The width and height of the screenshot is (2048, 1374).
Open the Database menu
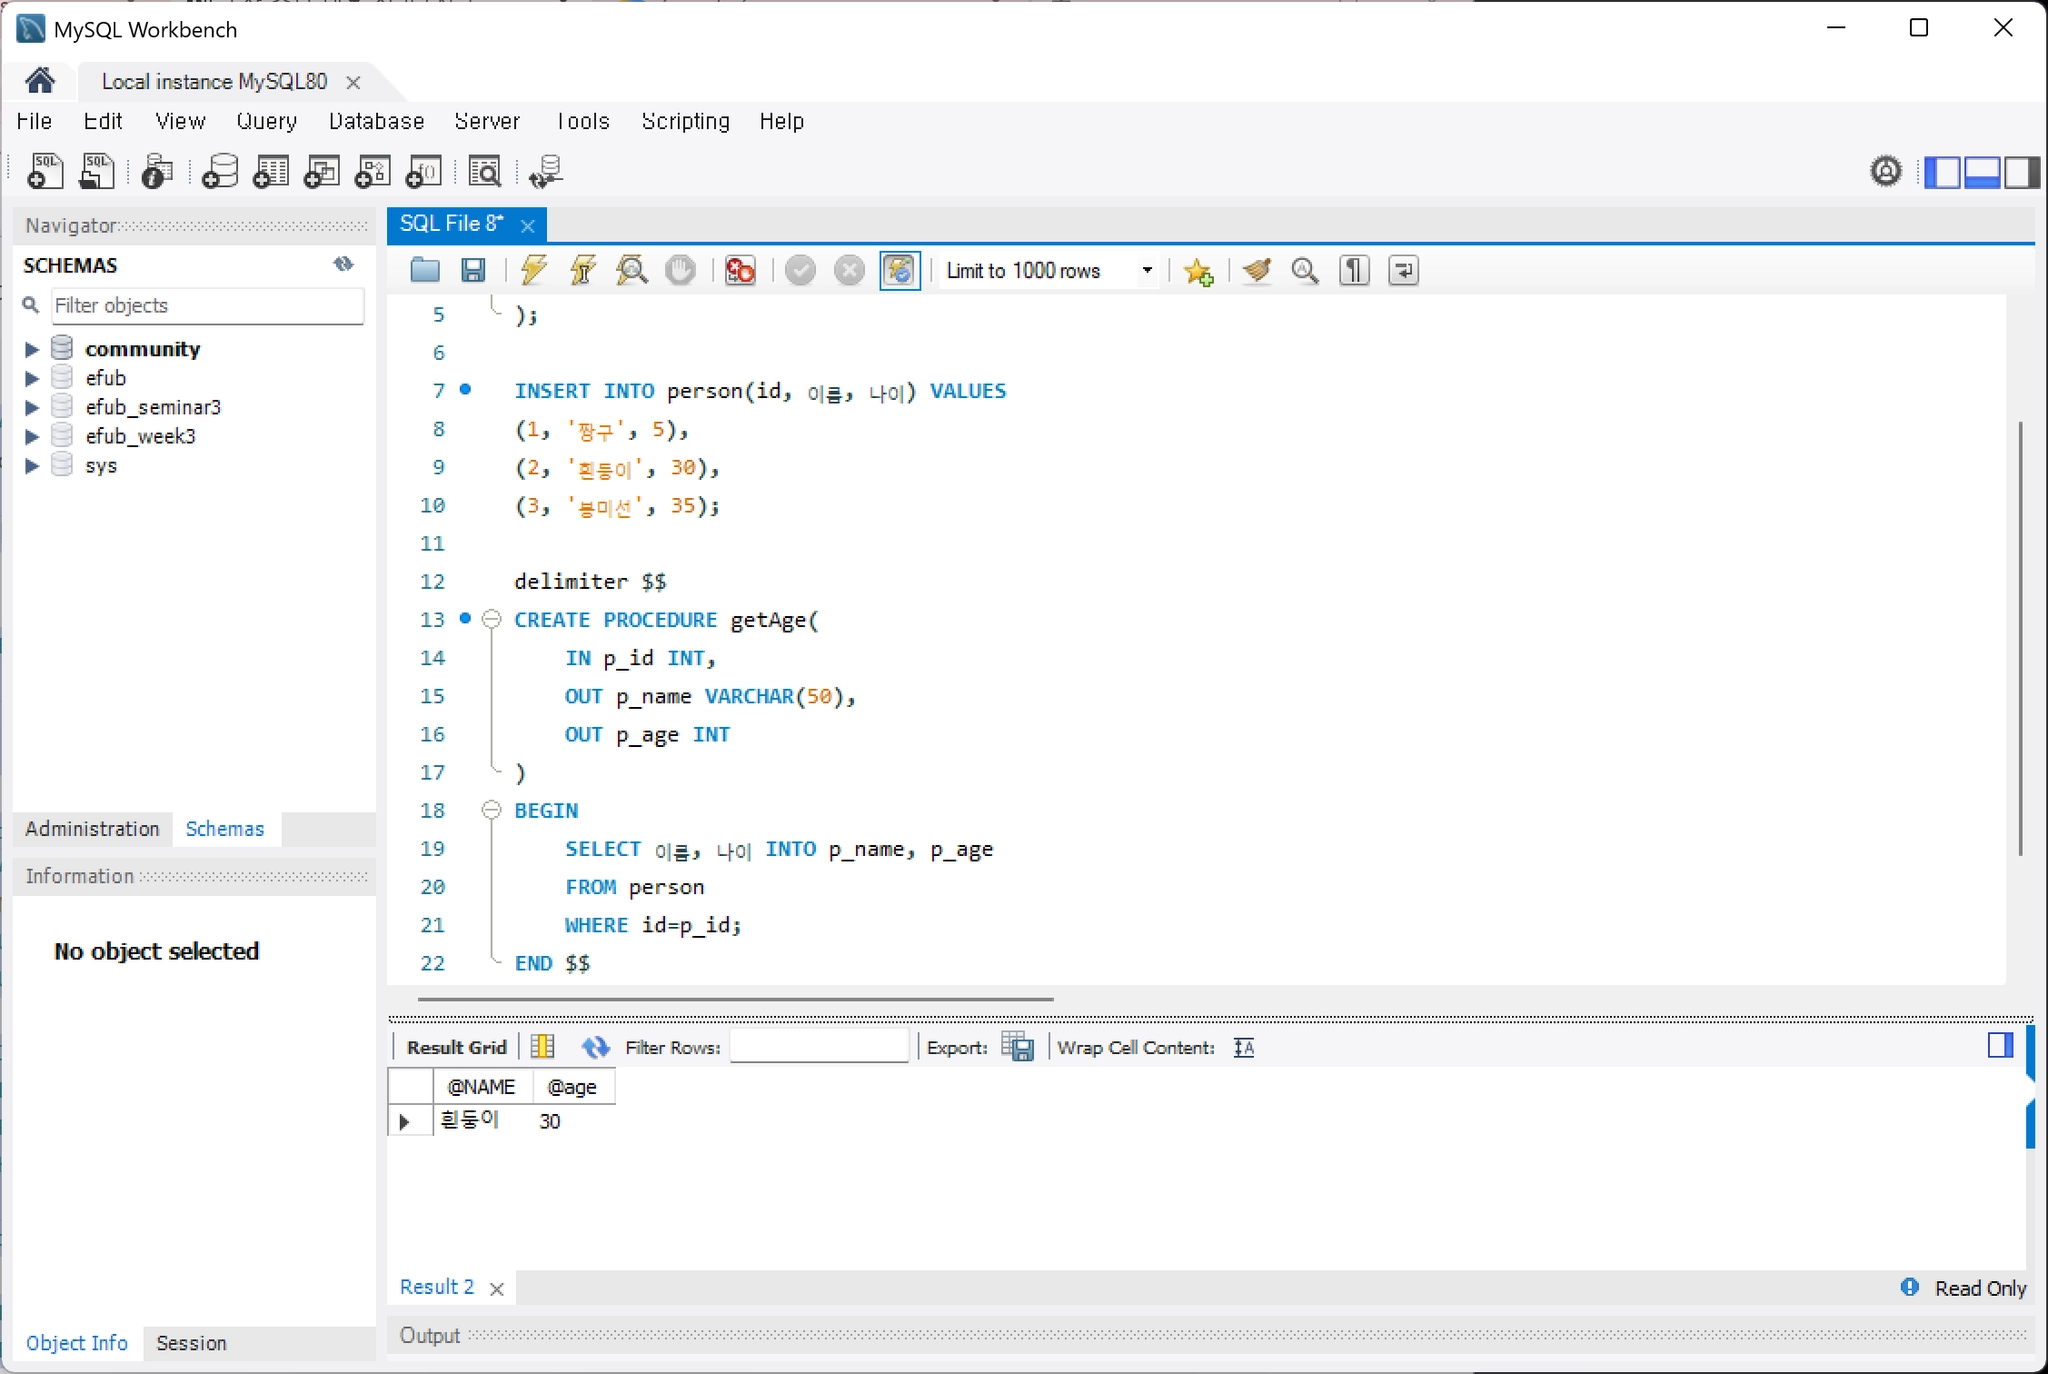point(376,121)
